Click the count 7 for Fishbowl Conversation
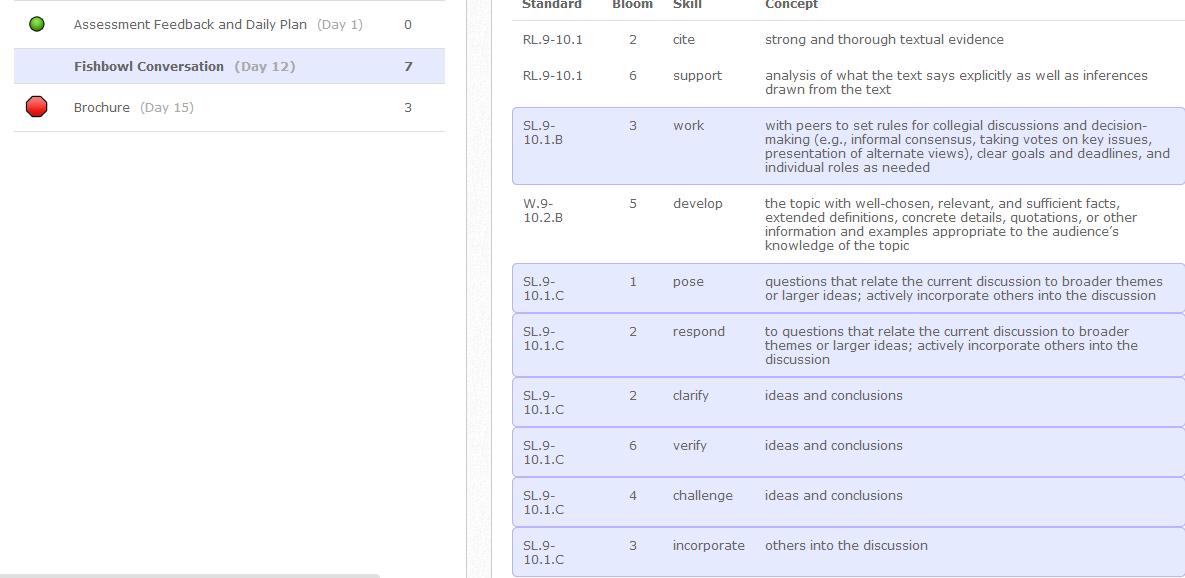The height and width of the screenshot is (578, 1185). click(408, 66)
